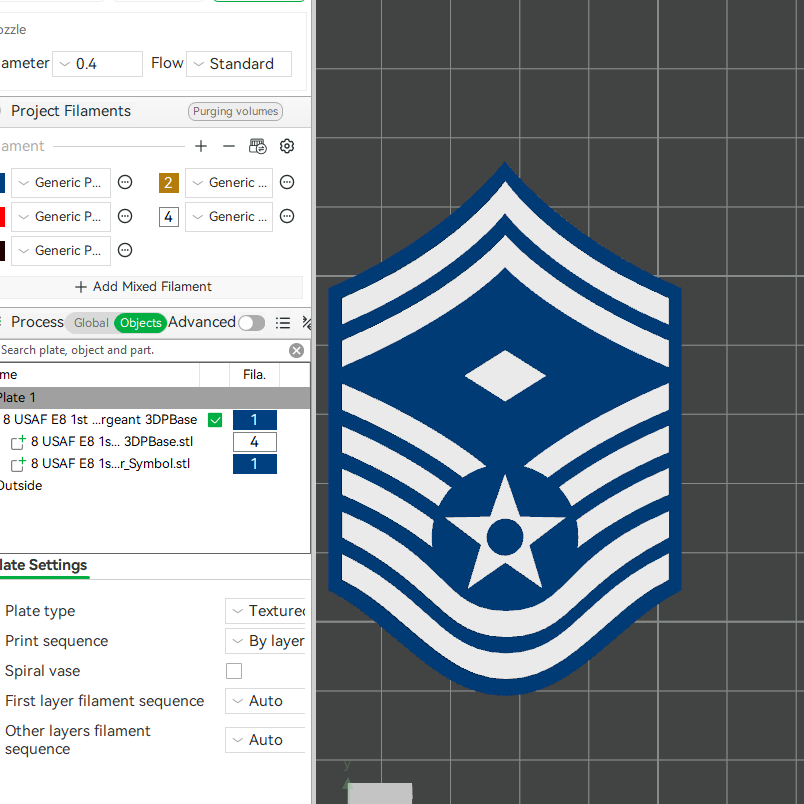Toggle printable checkbox for USAF E8 object
804x804 pixels.
[x=215, y=420]
